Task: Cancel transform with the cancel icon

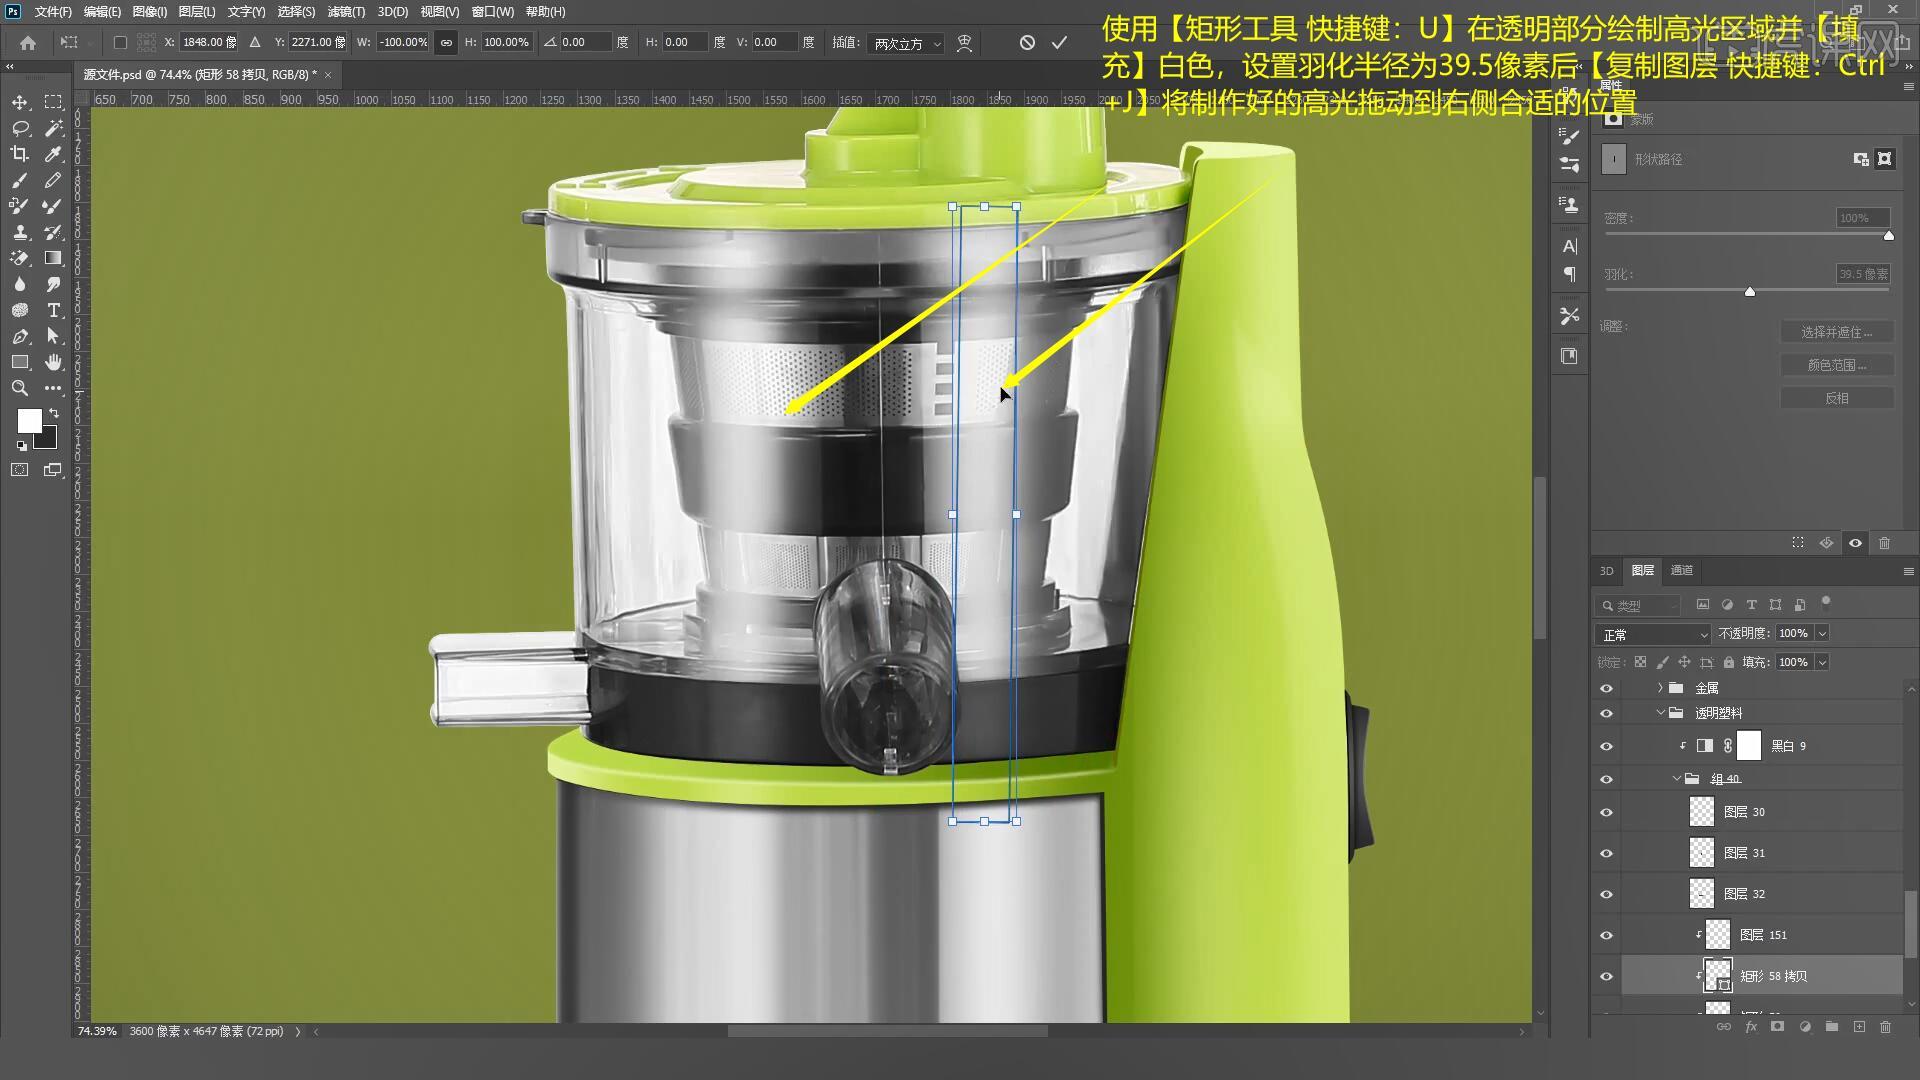Action: tap(1027, 42)
